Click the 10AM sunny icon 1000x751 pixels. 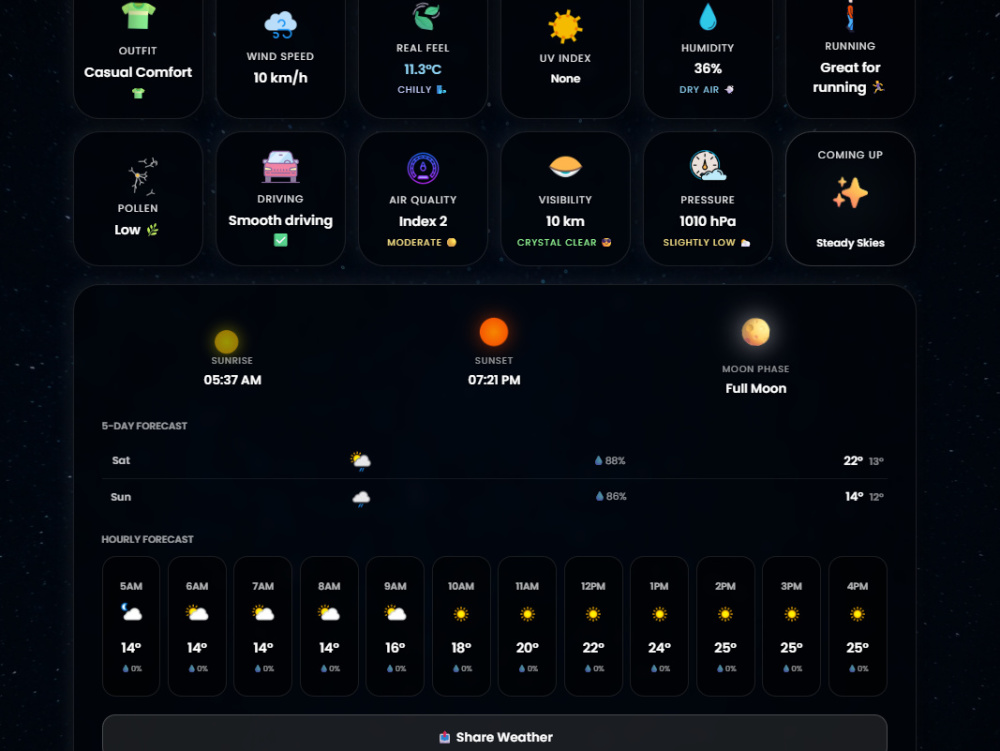[x=461, y=615]
